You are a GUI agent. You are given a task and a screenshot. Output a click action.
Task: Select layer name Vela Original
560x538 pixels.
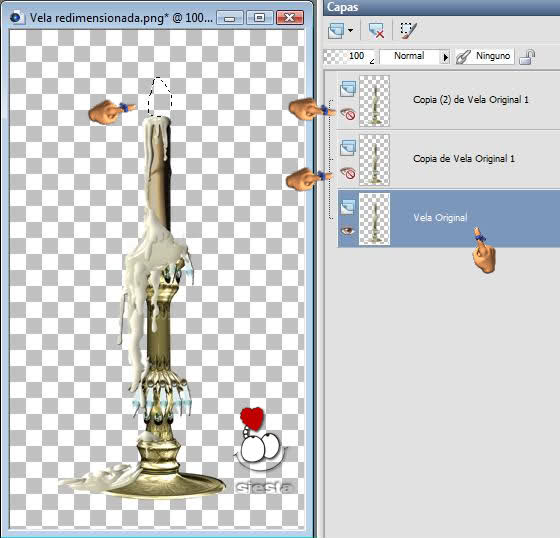pos(440,218)
